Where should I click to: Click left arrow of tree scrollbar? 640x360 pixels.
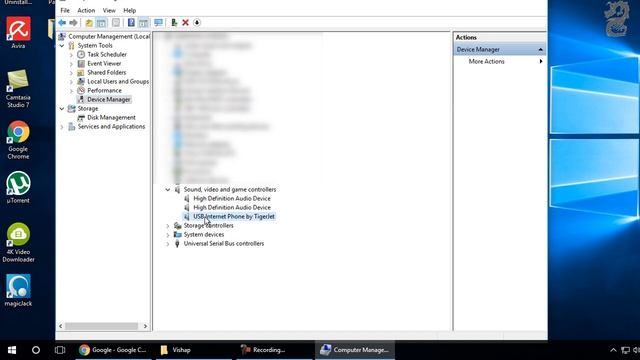point(61,326)
